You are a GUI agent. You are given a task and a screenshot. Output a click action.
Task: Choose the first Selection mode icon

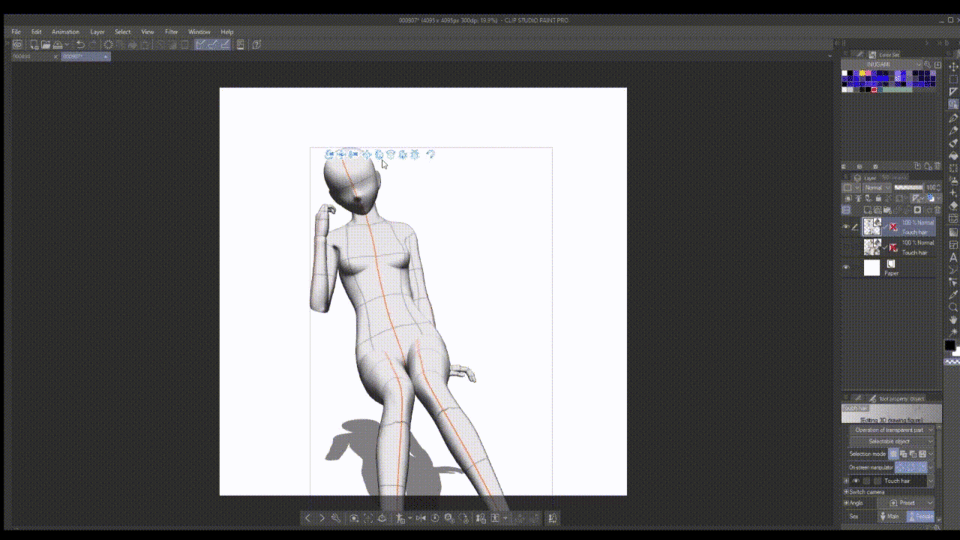[x=893, y=454]
